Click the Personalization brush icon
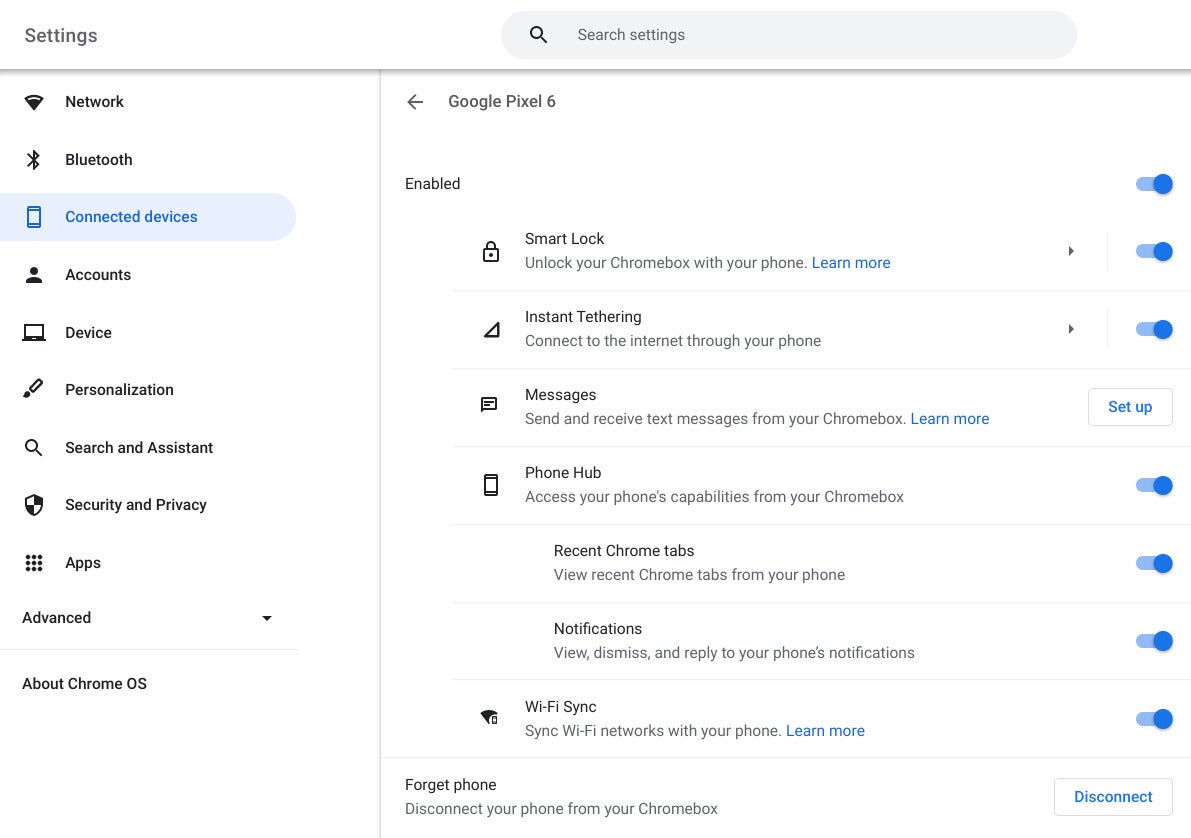The image size is (1191, 838). pyautogui.click(x=33, y=389)
